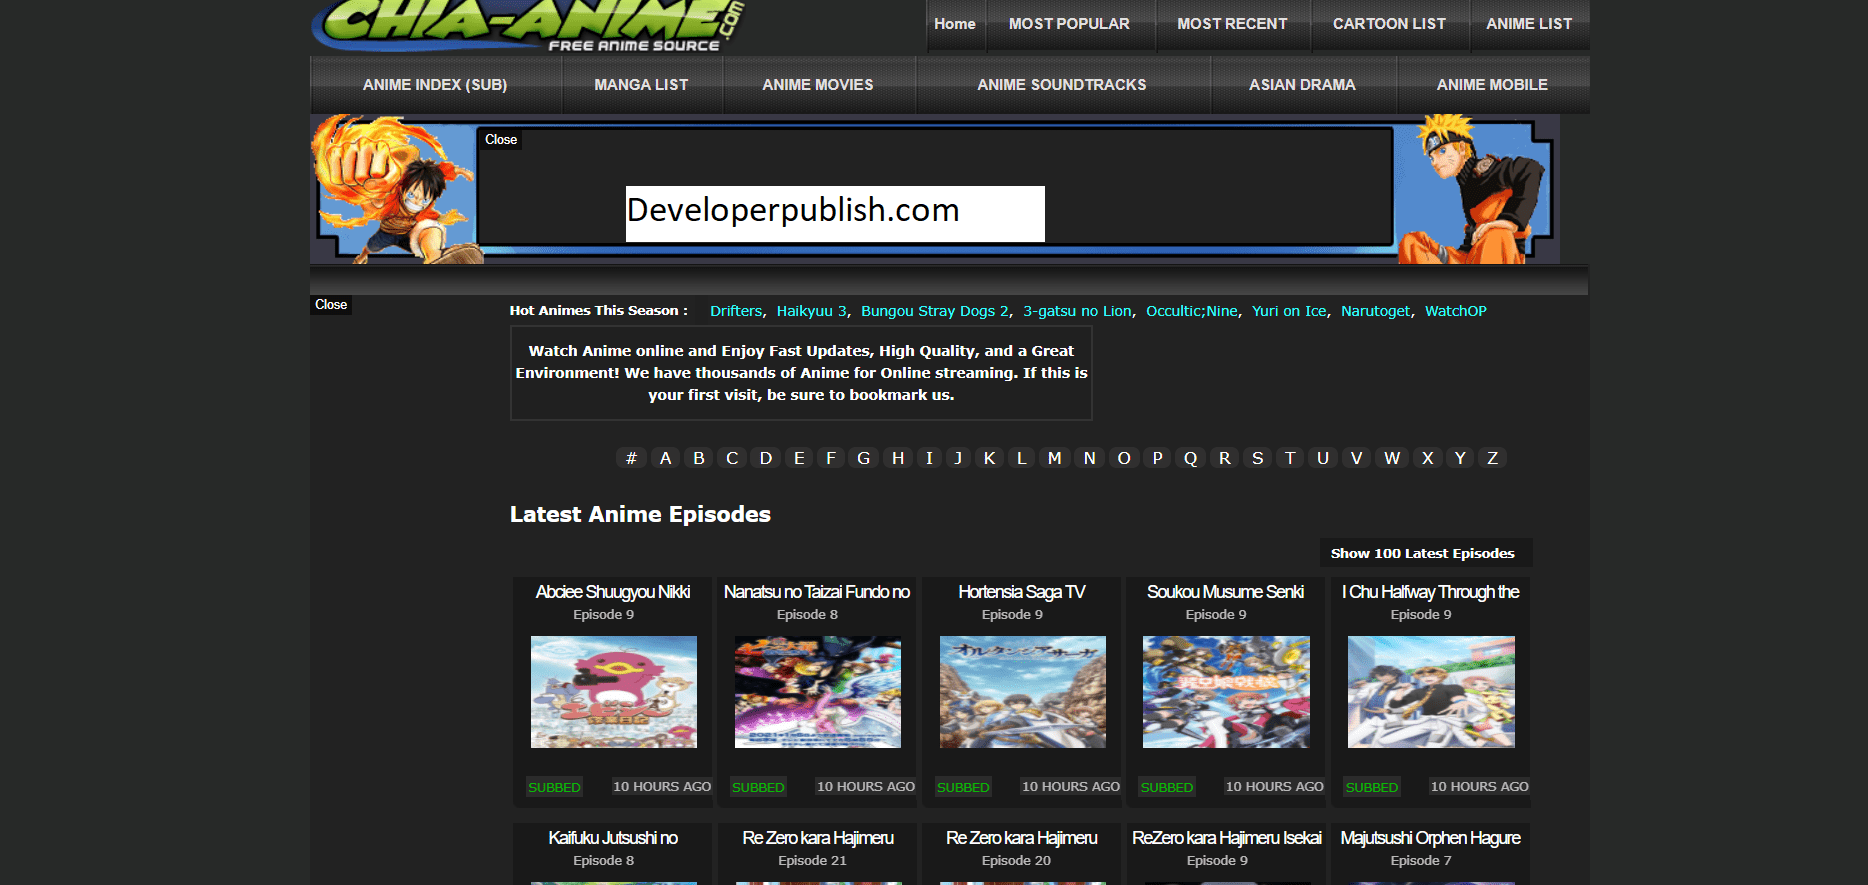Open I Chu Halfway Through thumbnail
Viewport: 1868px width, 885px height.
(1431, 692)
